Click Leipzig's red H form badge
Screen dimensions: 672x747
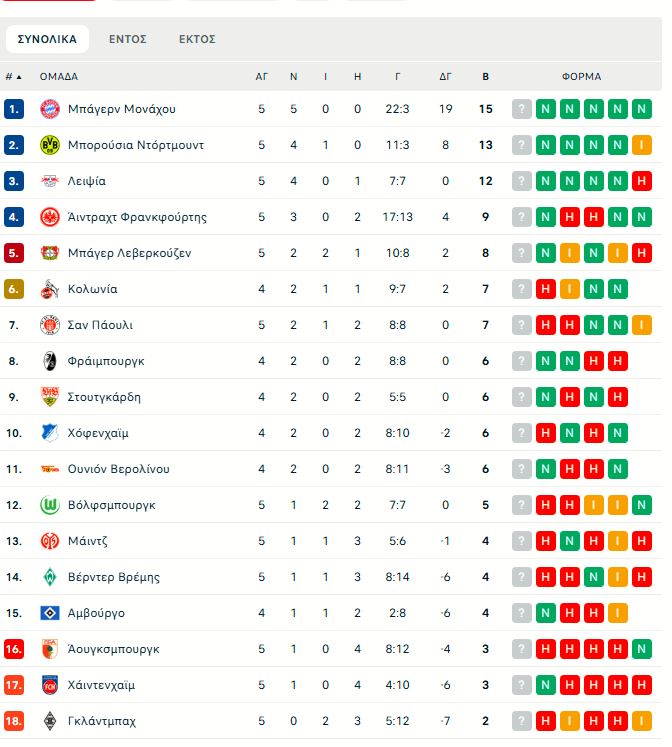click(642, 181)
